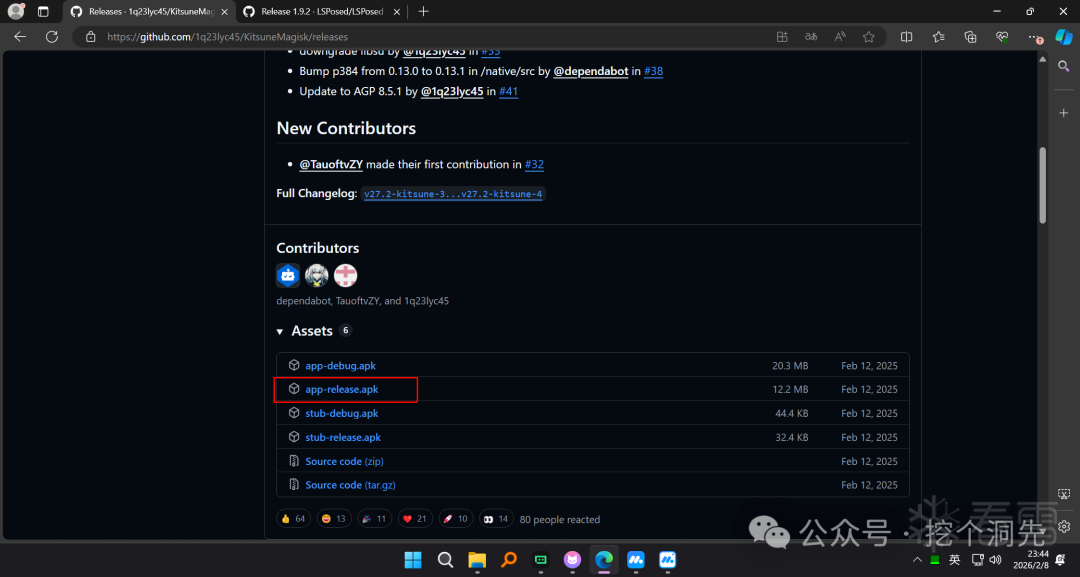Open a new browser tab
The width and height of the screenshot is (1080, 577).
click(423, 11)
